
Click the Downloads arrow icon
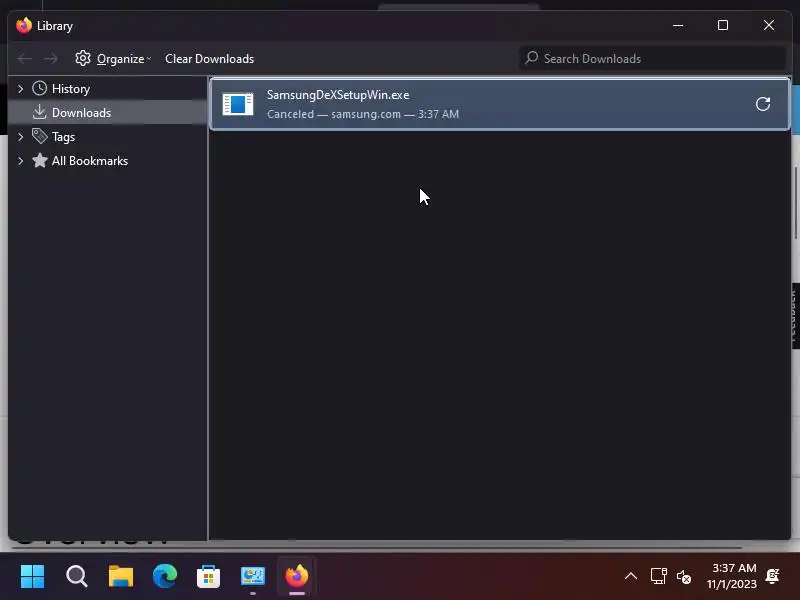[x=39, y=112]
